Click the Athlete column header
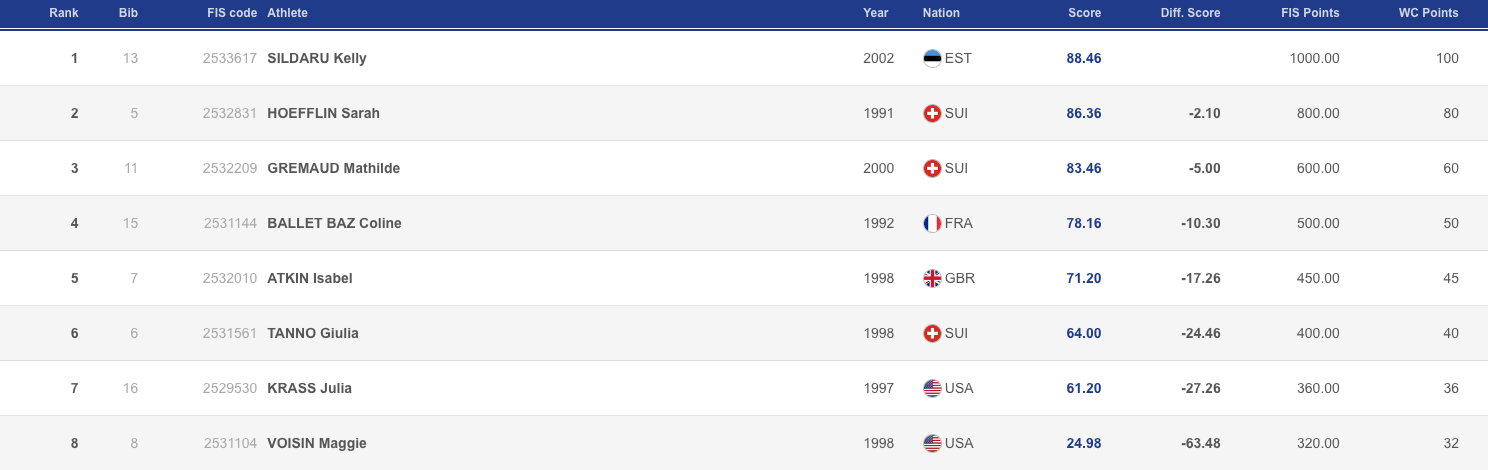The width and height of the screenshot is (1488, 470). (x=288, y=13)
